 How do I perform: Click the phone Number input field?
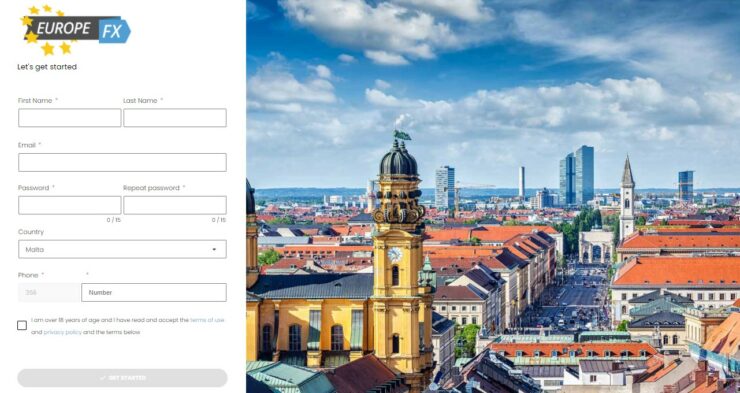pyautogui.click(x=154, y=293)
